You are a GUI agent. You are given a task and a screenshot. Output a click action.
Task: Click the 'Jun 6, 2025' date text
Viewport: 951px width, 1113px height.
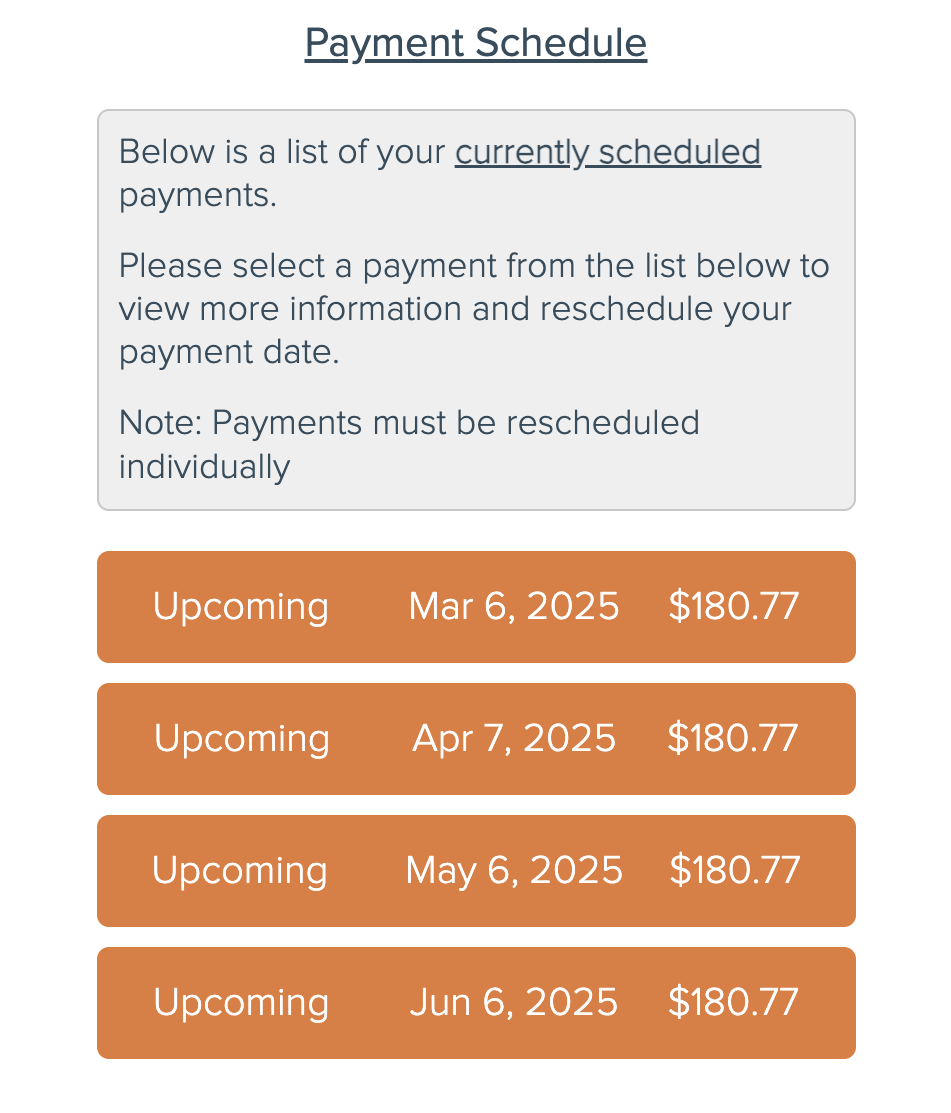coord(514,1003)
